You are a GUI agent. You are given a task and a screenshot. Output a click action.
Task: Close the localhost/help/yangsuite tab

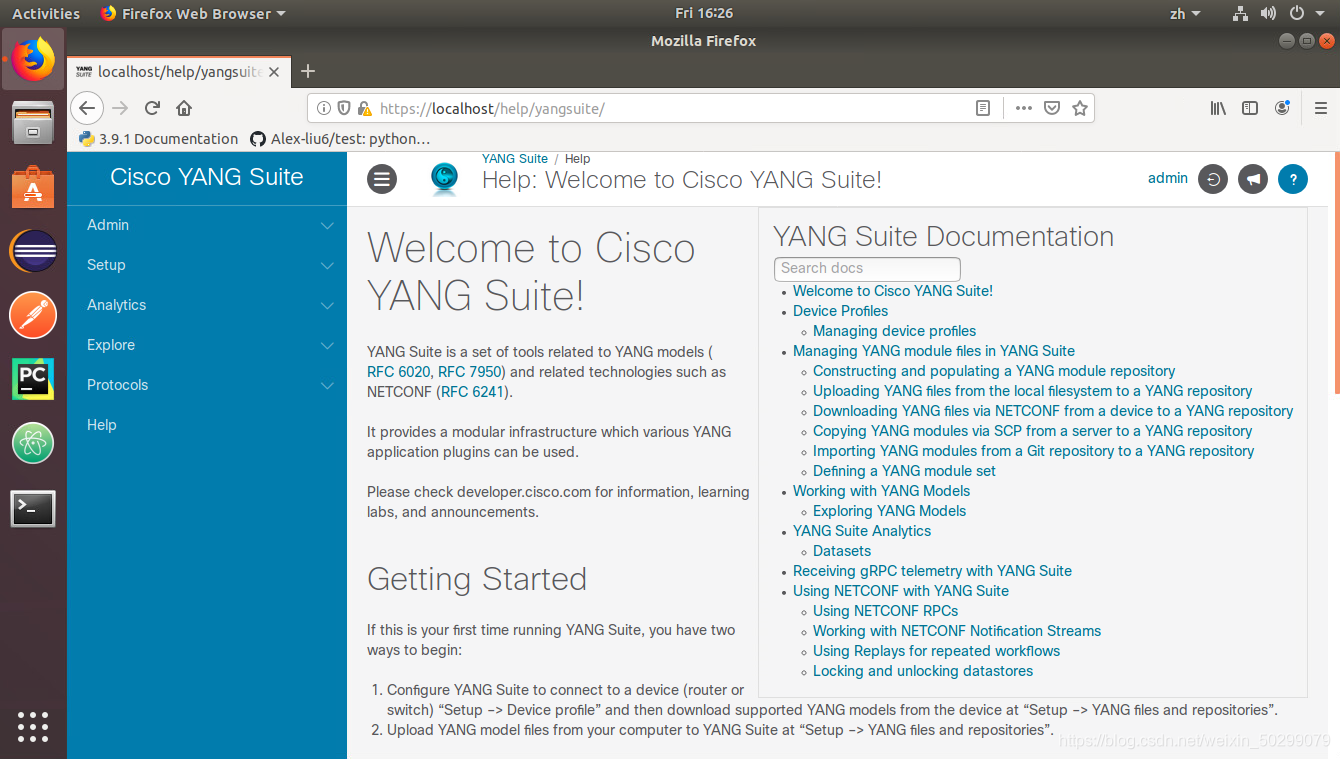click(x=276, y=72)
